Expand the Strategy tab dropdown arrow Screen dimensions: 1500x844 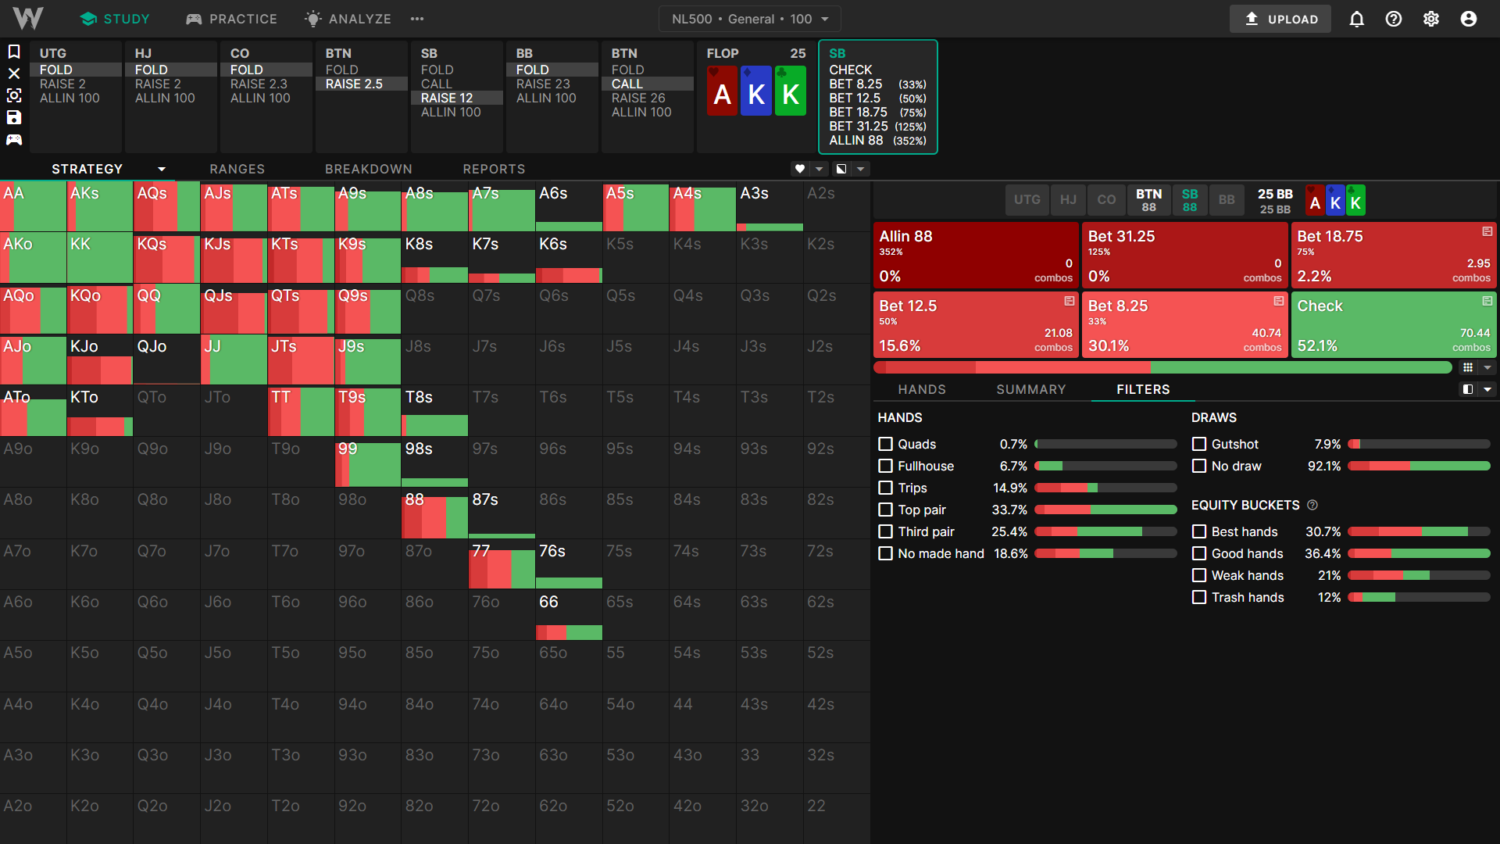click(161, 169)
